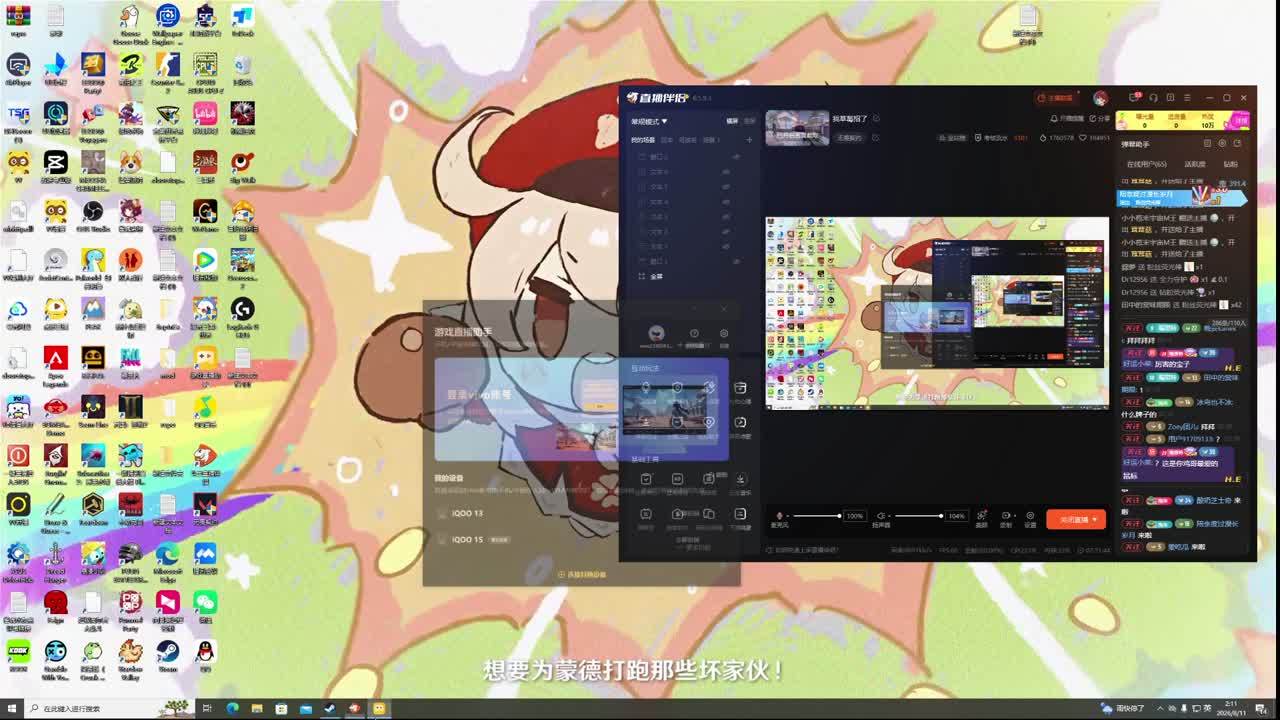1280x720 pixels.
Task: Open the stream cover thumbnail in 直播伴侣
Action: click(797, 128)
